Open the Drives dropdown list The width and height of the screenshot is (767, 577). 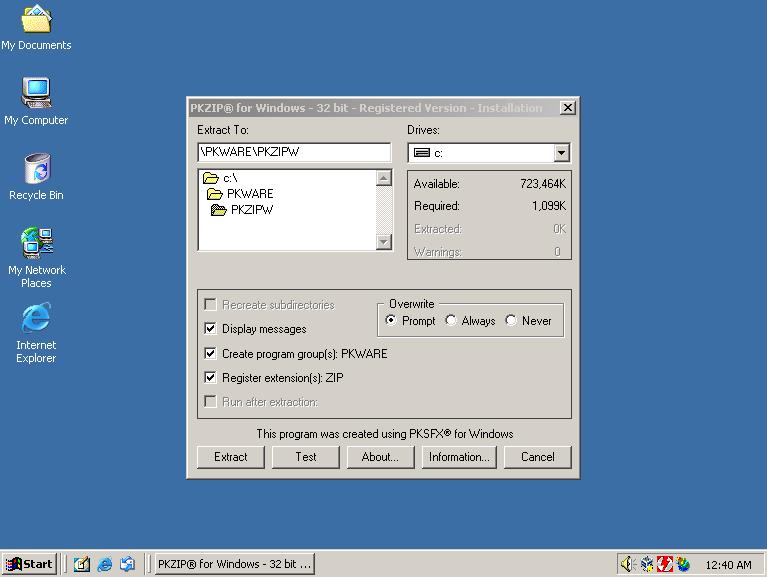pos(561,153)
